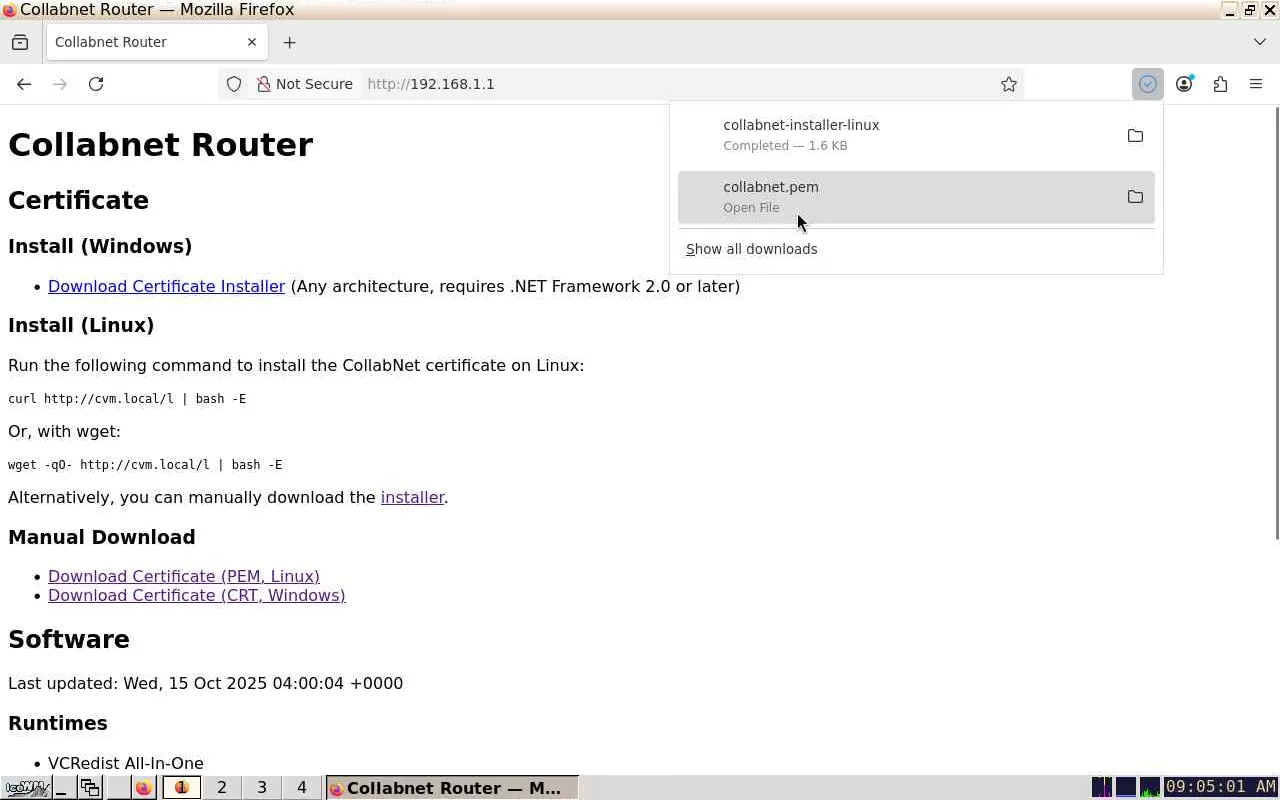Click the taskbar clock showing 09:05:01 AM
Viewport: 1280px width, 800px height.
[x=1221, y=788]
